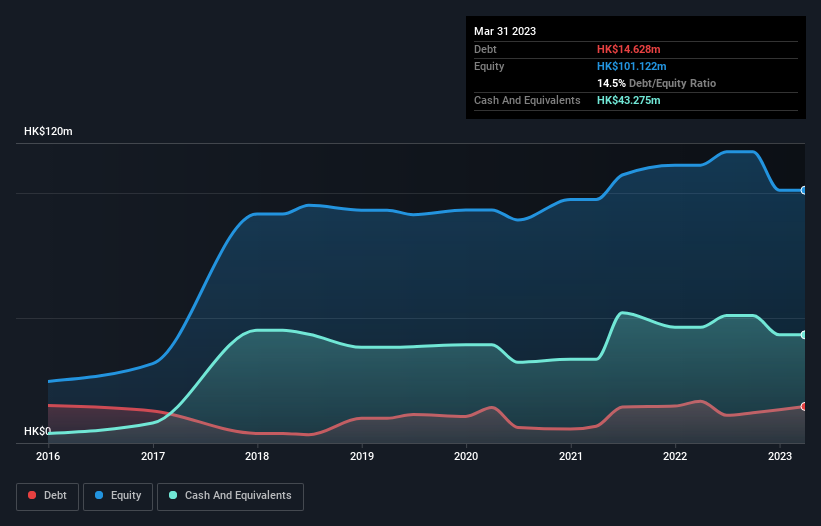The width and height of the screenshot is (821, 526).
Task: Toggle the Debt series legend button
Action: click(48, 496)
